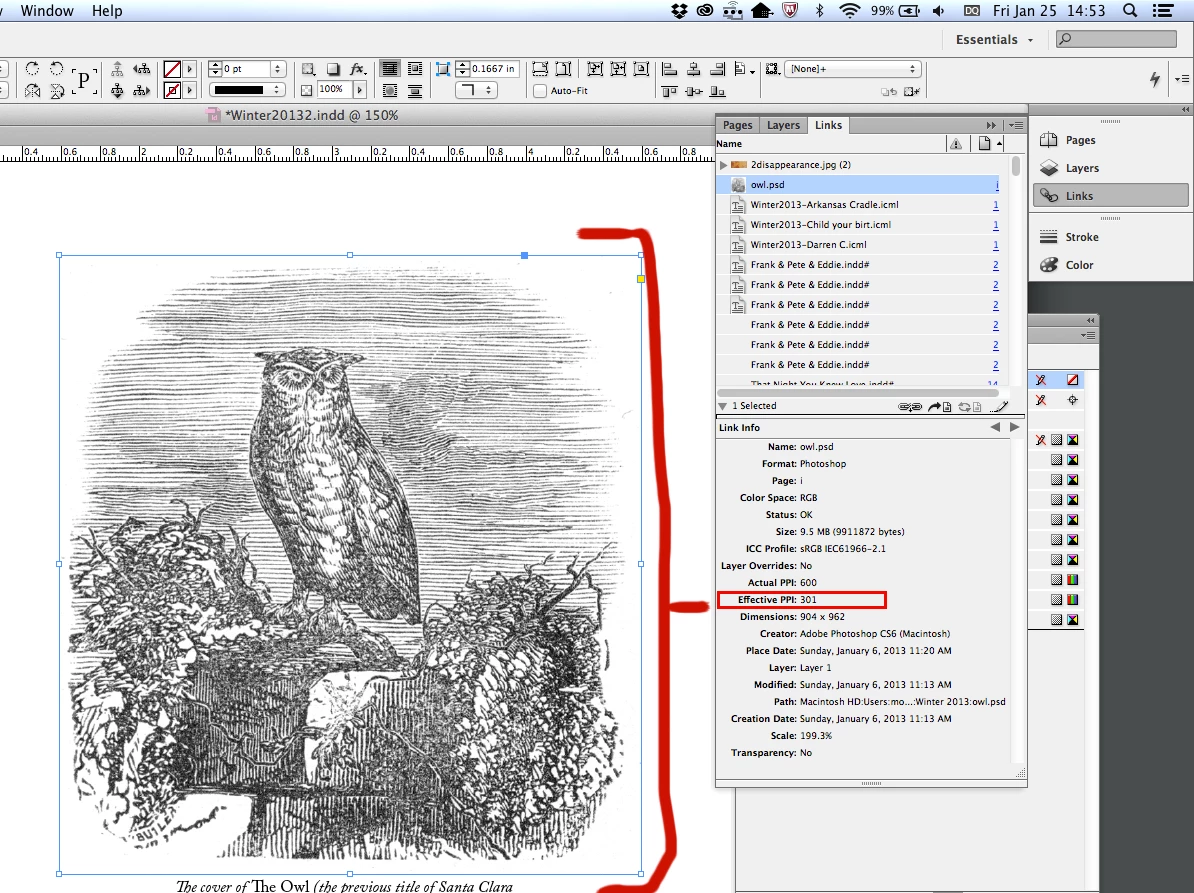Click stroke weight stepper arrows
This screenshot has height=893, width=1194.
click(x=215, y=69)
